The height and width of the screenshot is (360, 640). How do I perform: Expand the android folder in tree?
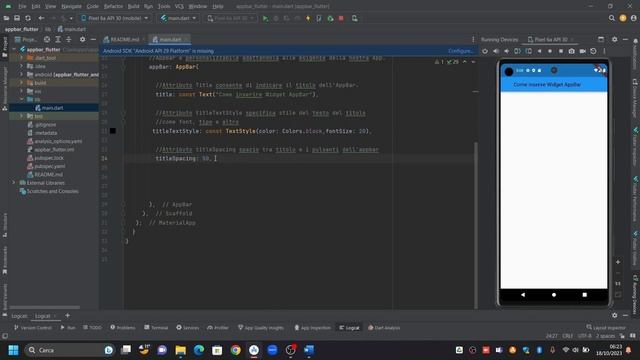(21, 75)
